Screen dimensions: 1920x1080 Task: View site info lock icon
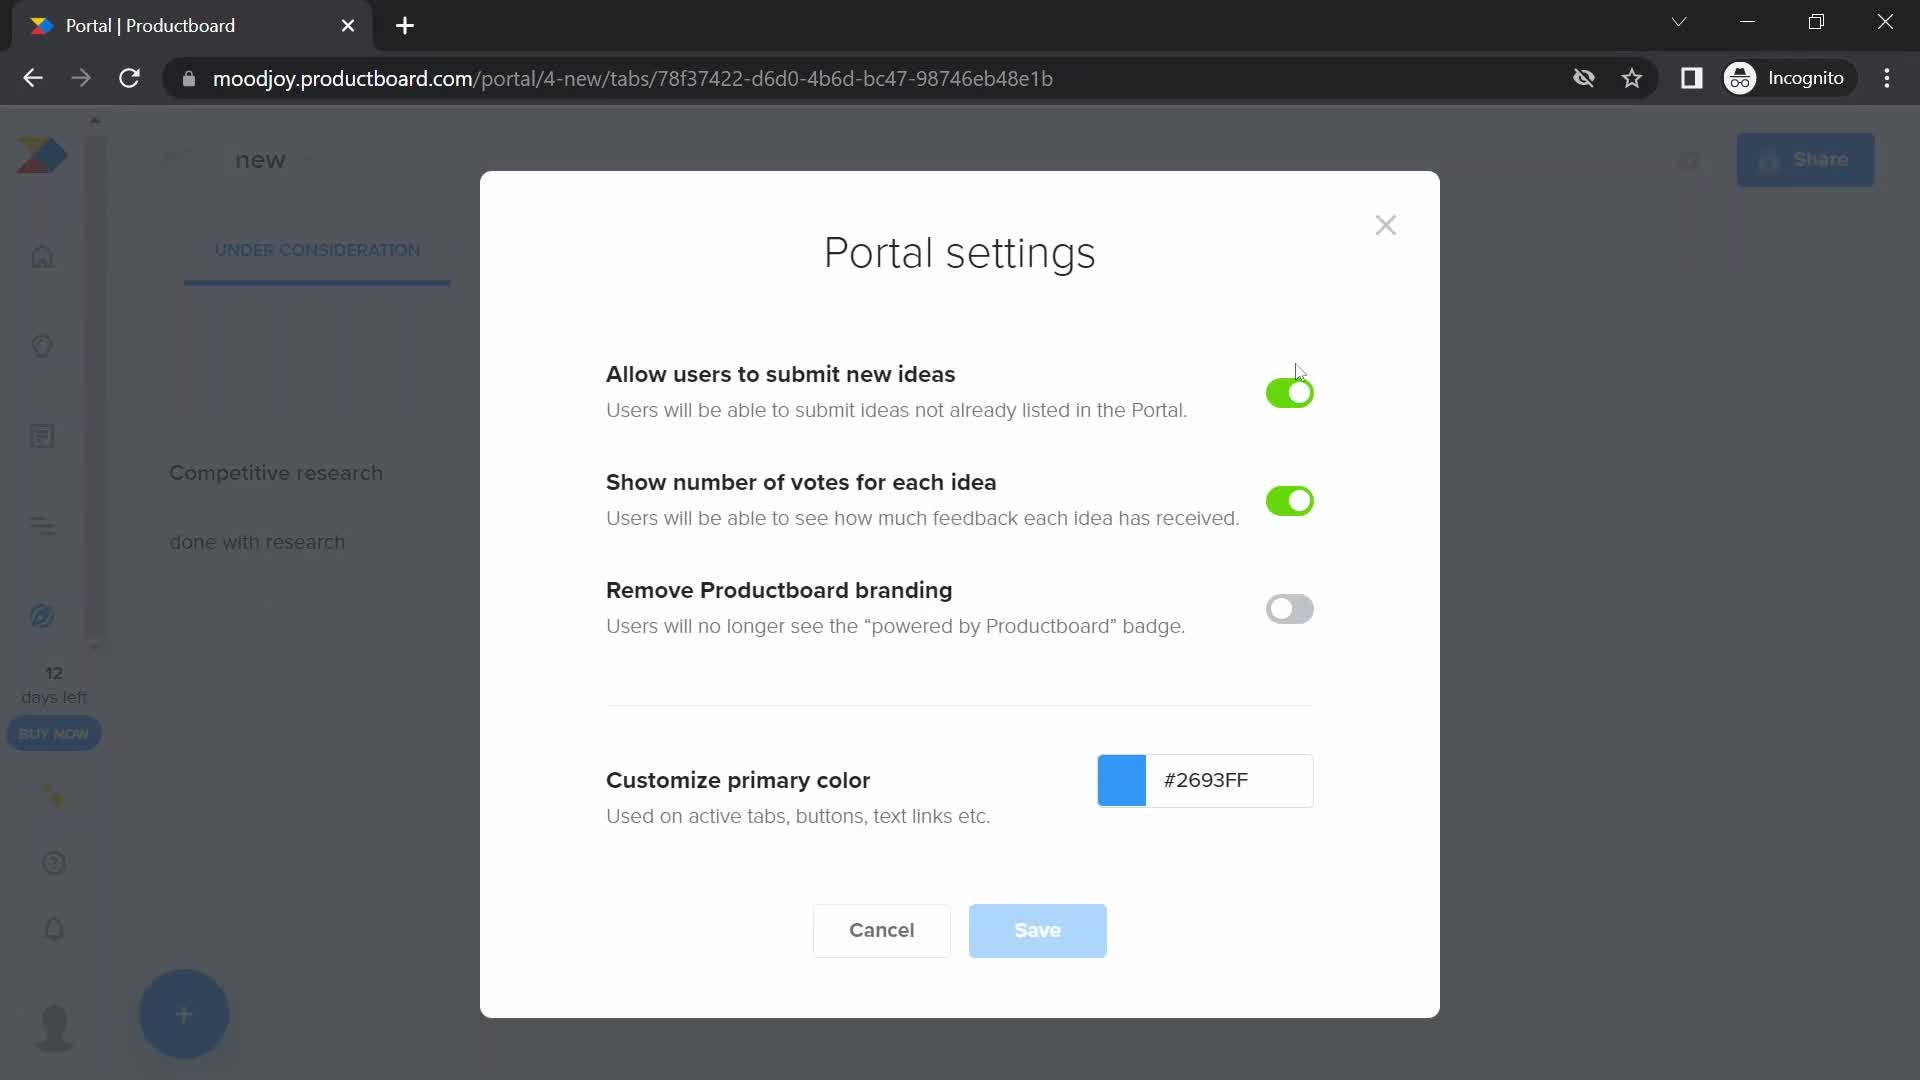pyautogui.click(x=189, y=78)
